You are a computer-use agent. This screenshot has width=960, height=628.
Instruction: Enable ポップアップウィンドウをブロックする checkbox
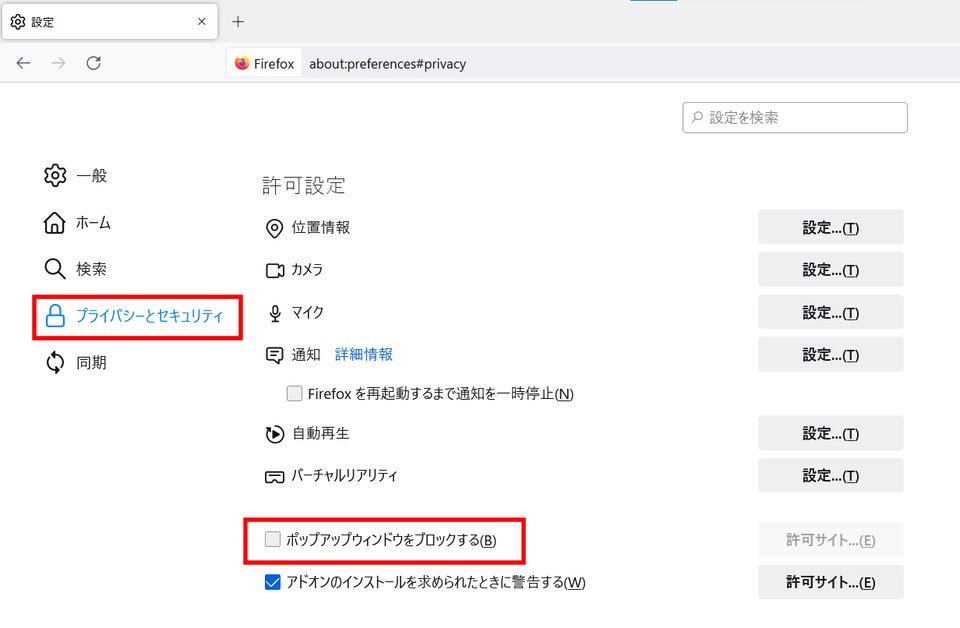[x=272, y=539]
